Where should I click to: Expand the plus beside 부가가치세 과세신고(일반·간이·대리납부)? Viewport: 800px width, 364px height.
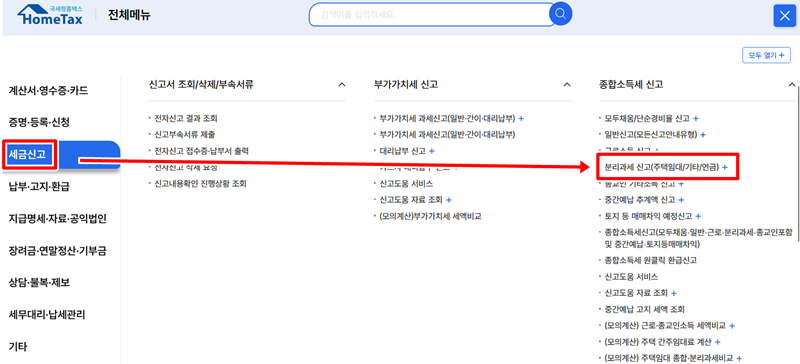tap(521, 118)
